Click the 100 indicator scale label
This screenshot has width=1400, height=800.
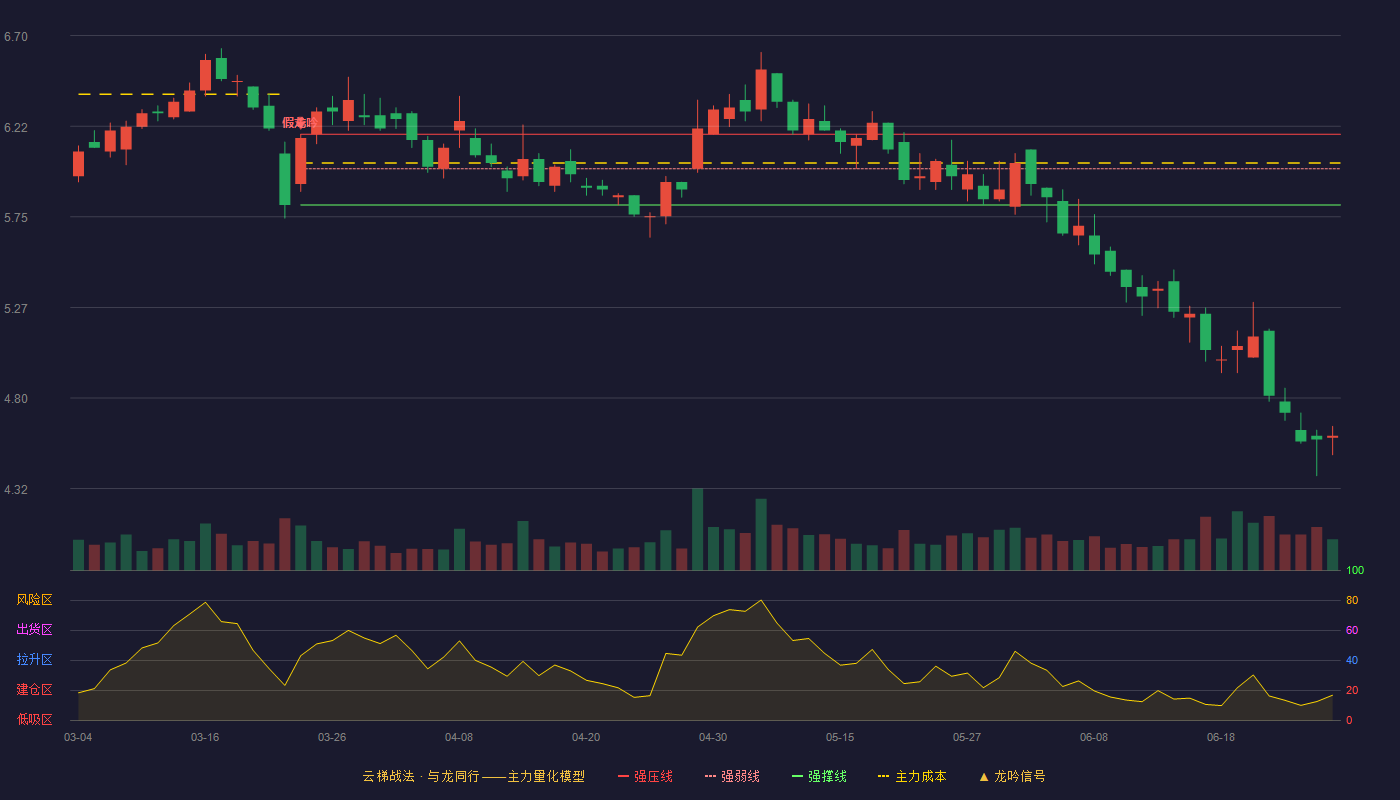(x=1355, y=571)
